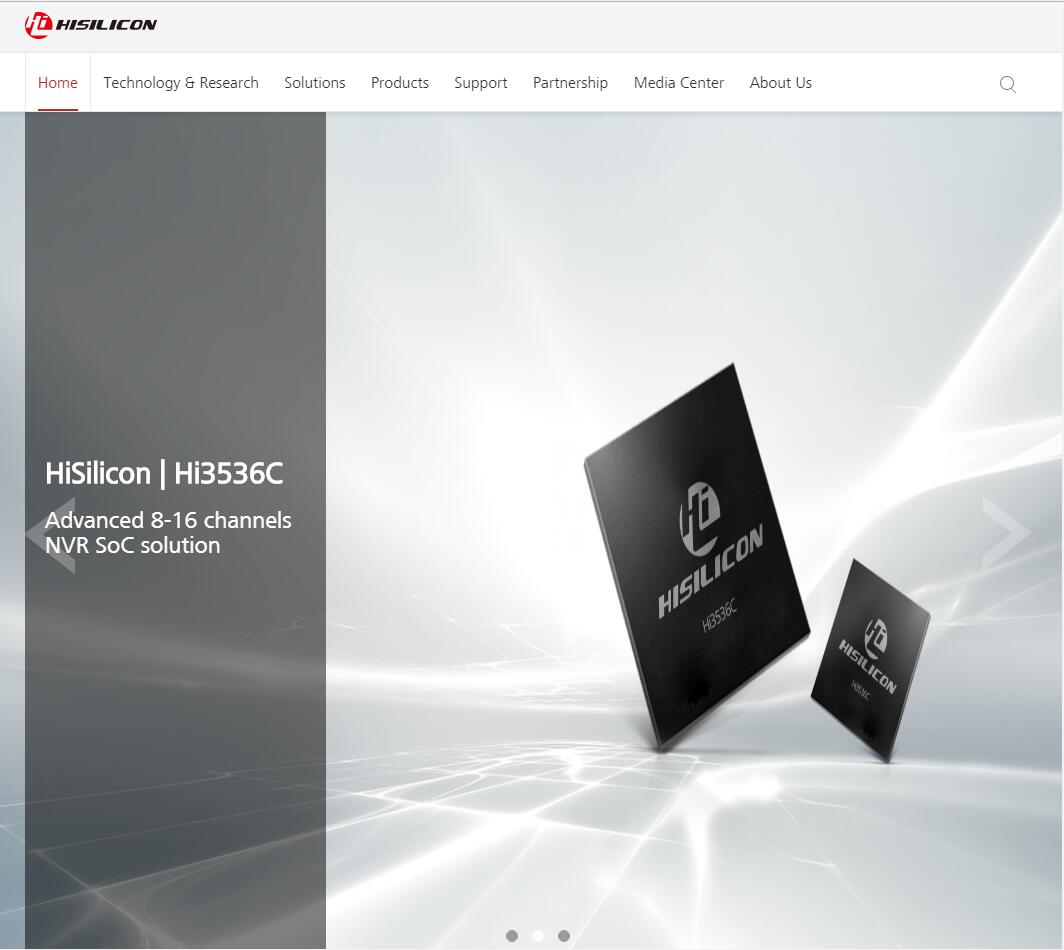Click the HiSilicon | Hi3536C banner title
This screenshot has height=950, width=1064.
point(164,474)
